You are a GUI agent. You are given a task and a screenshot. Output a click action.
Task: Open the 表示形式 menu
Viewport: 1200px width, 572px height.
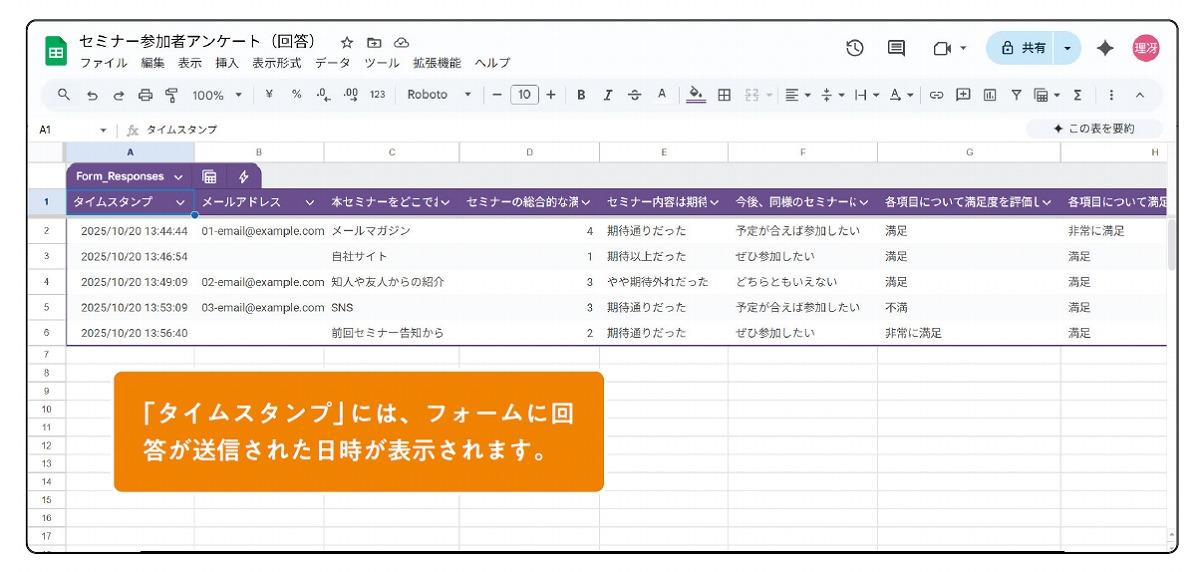(x=277, y=62)
